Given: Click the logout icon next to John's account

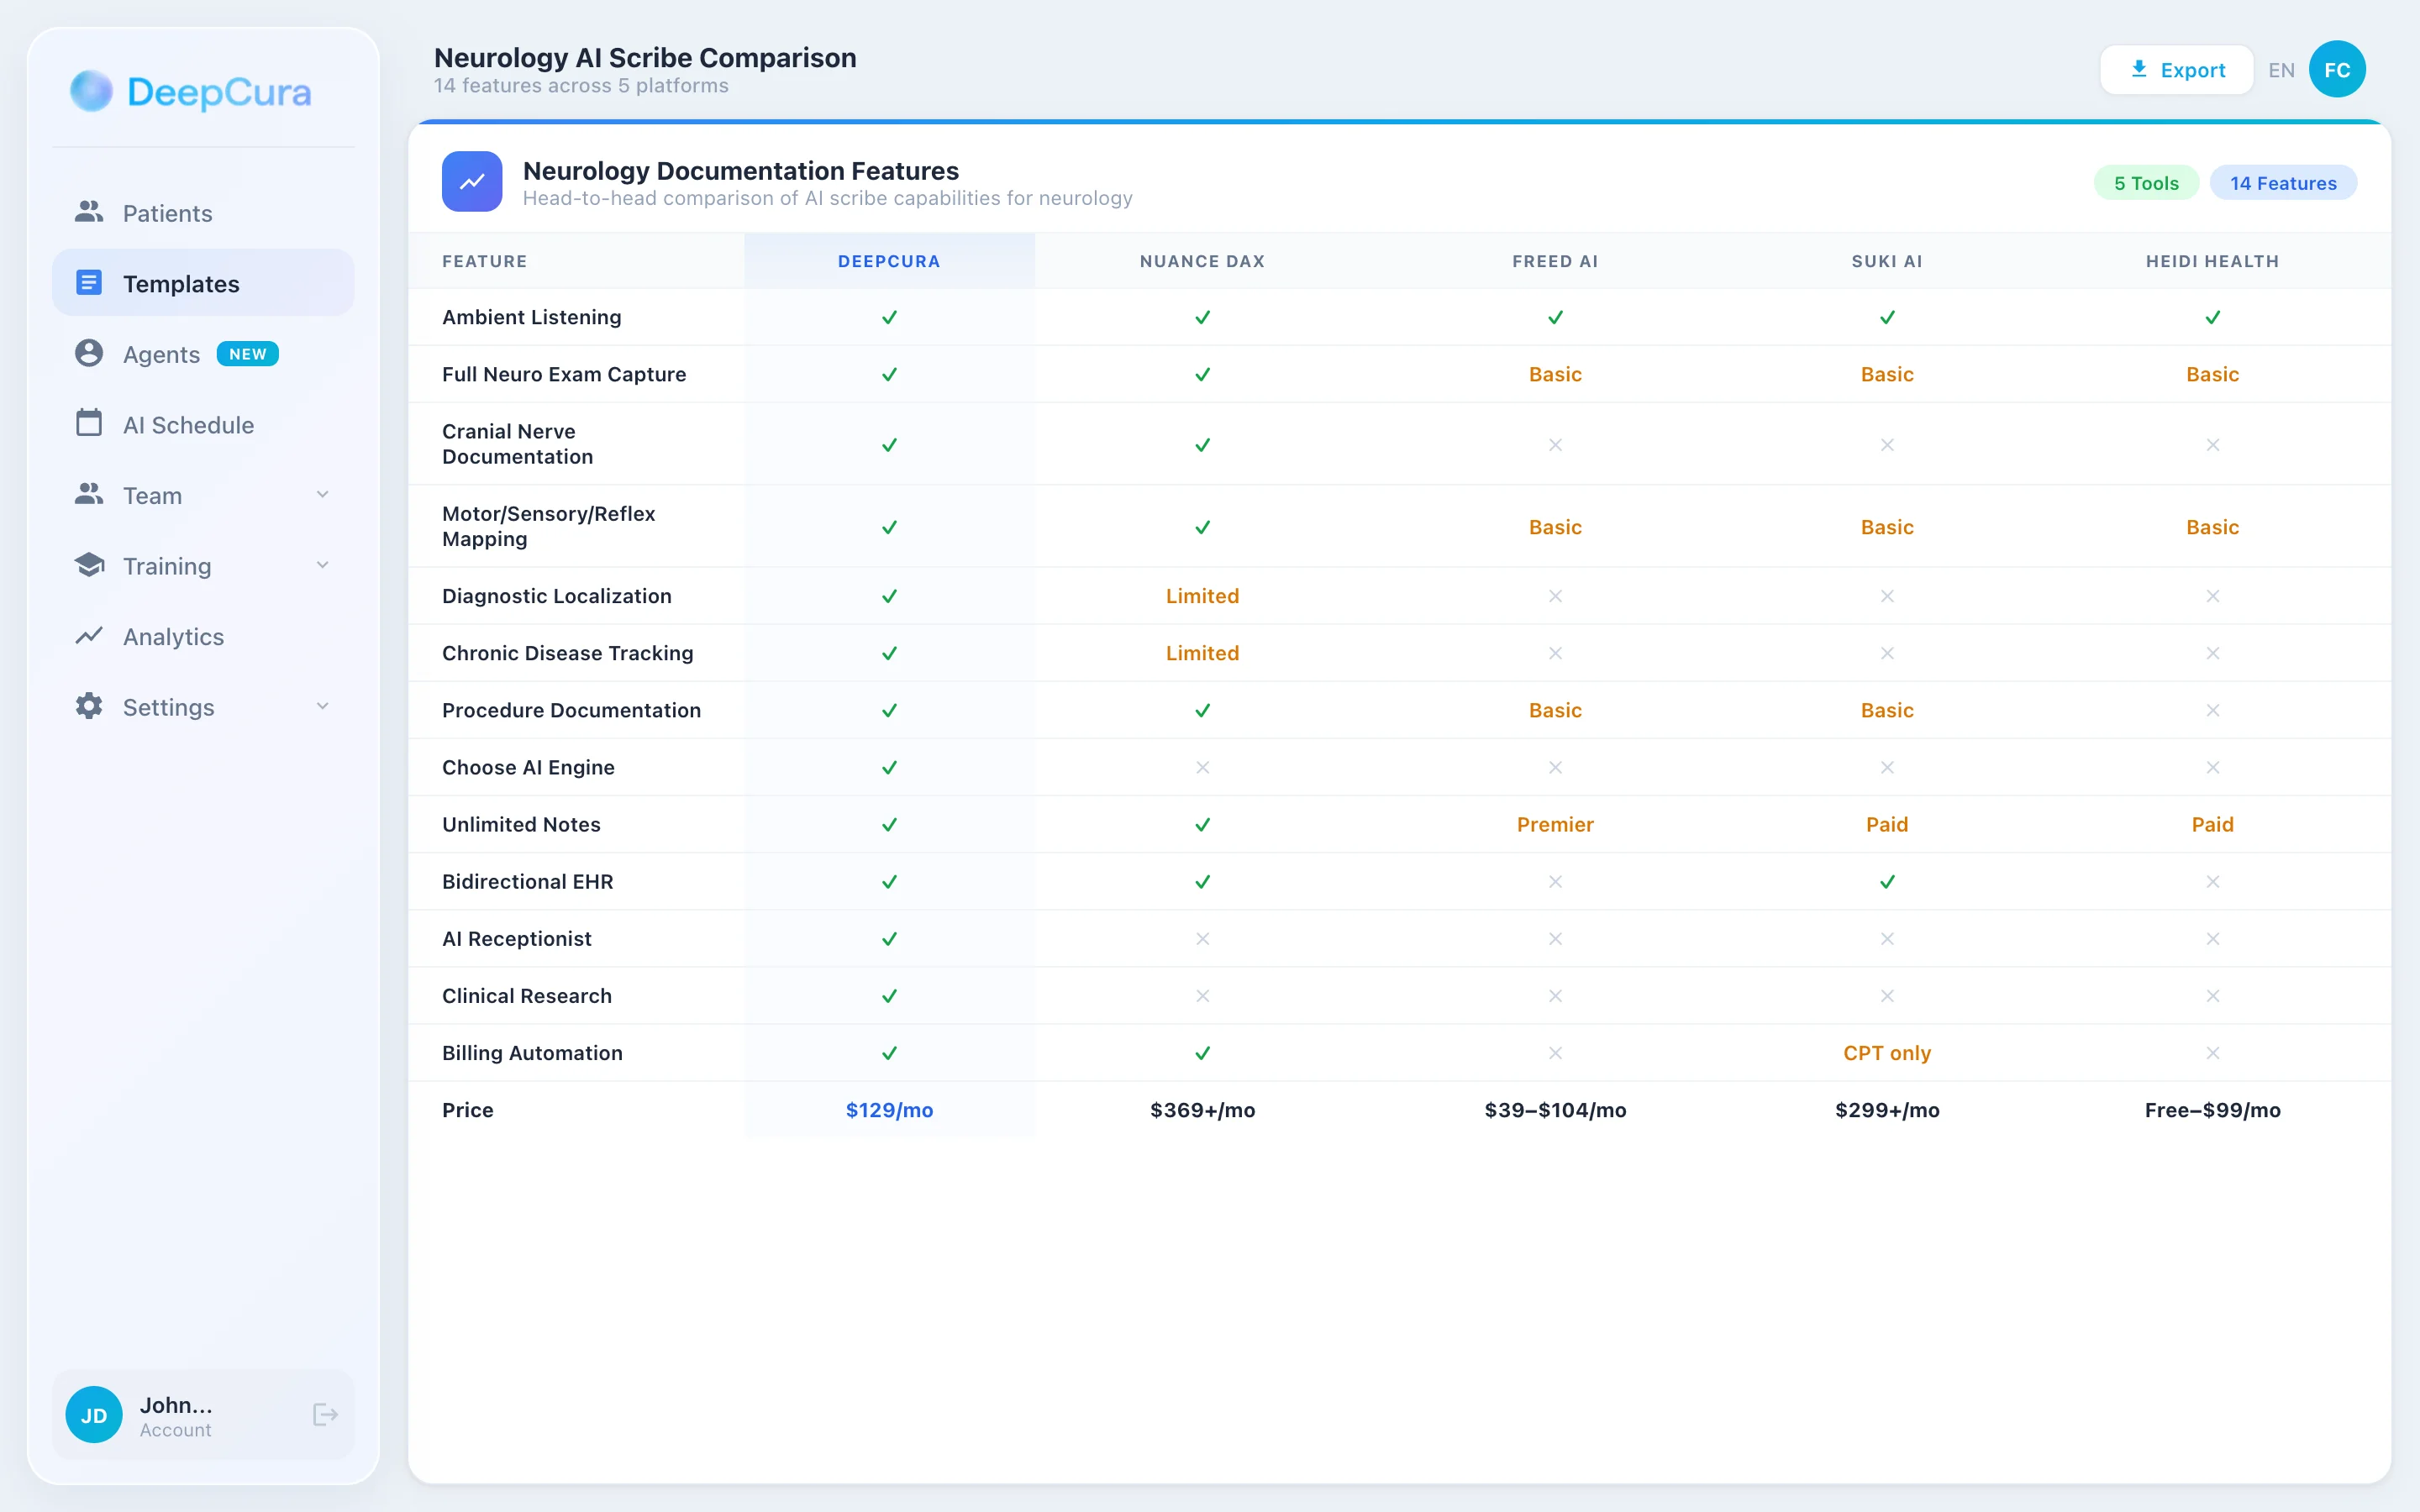Looking at the screenshot, I should pyautogui.click(x=324, y=1415).
